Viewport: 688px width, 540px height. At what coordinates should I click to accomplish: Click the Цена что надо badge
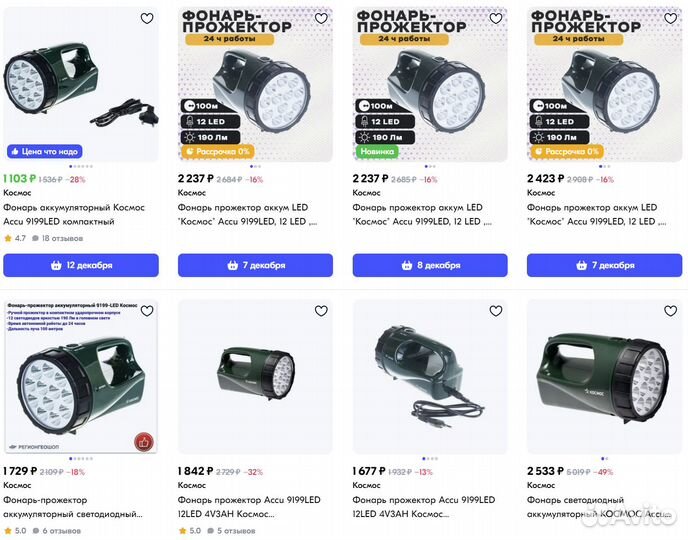[44, 151]
